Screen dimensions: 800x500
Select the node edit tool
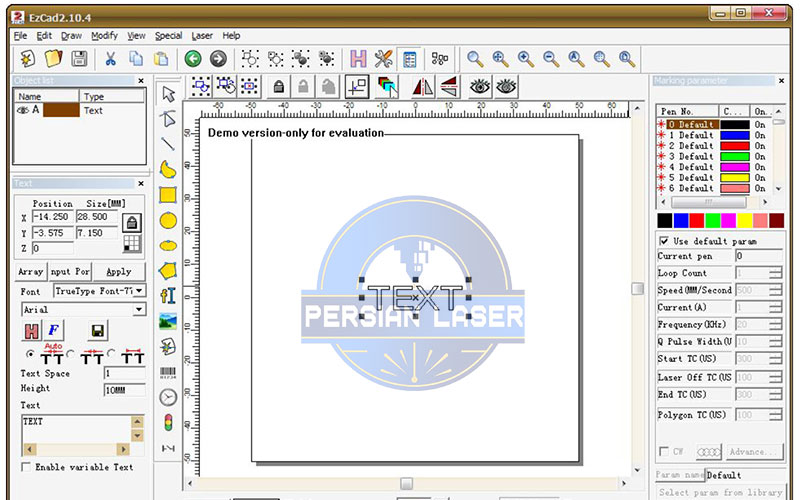pyautogui.click(x=168, y=119)
